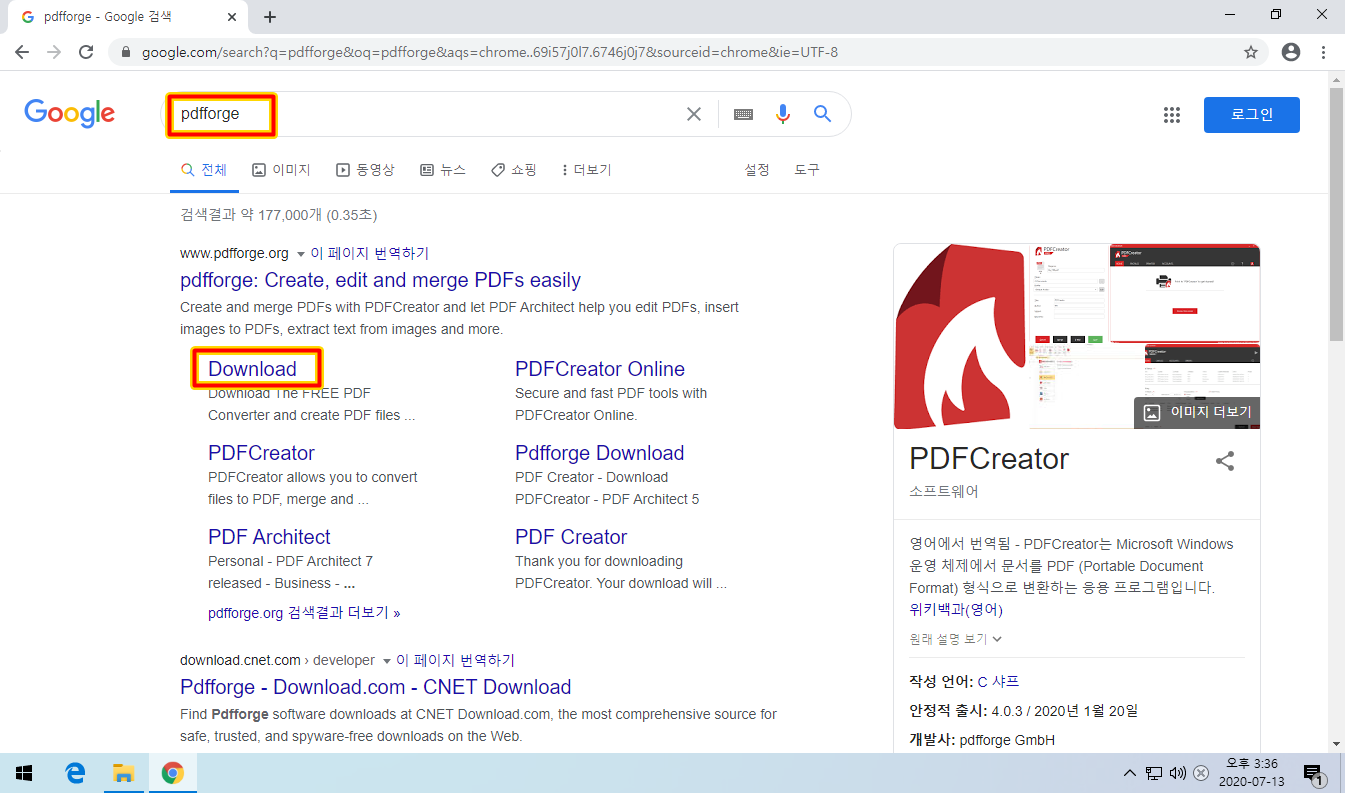Reload the page with the refresh icon
This screenshot has width=1345, height=793.
[x=86, y=52]
